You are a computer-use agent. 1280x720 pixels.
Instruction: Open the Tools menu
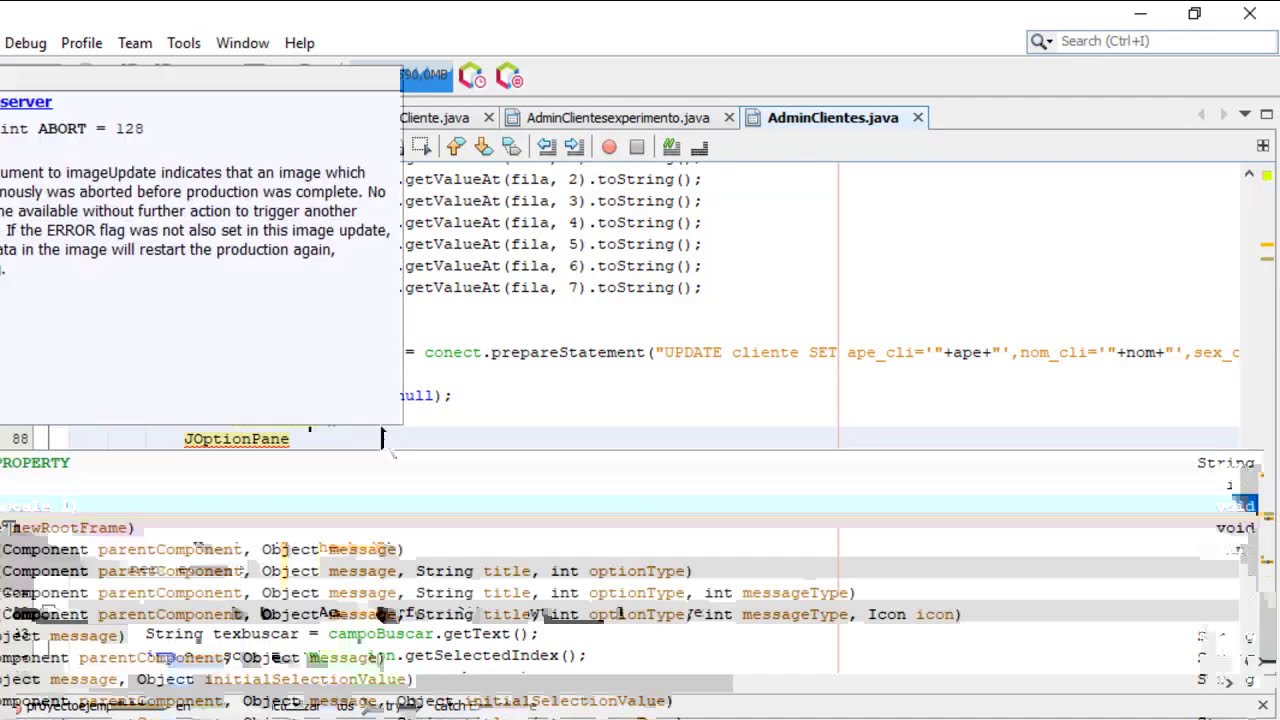coord(184,43)
